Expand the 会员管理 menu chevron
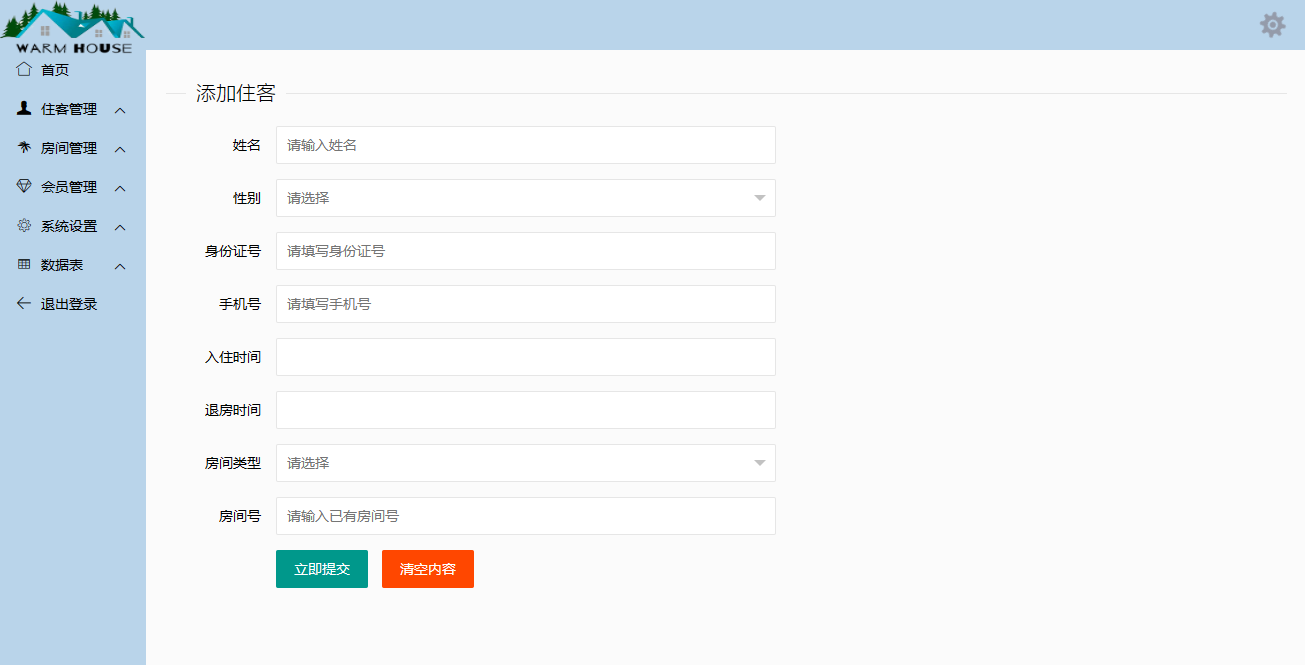The image size is (1305, 665). click(x=120, y=188)
